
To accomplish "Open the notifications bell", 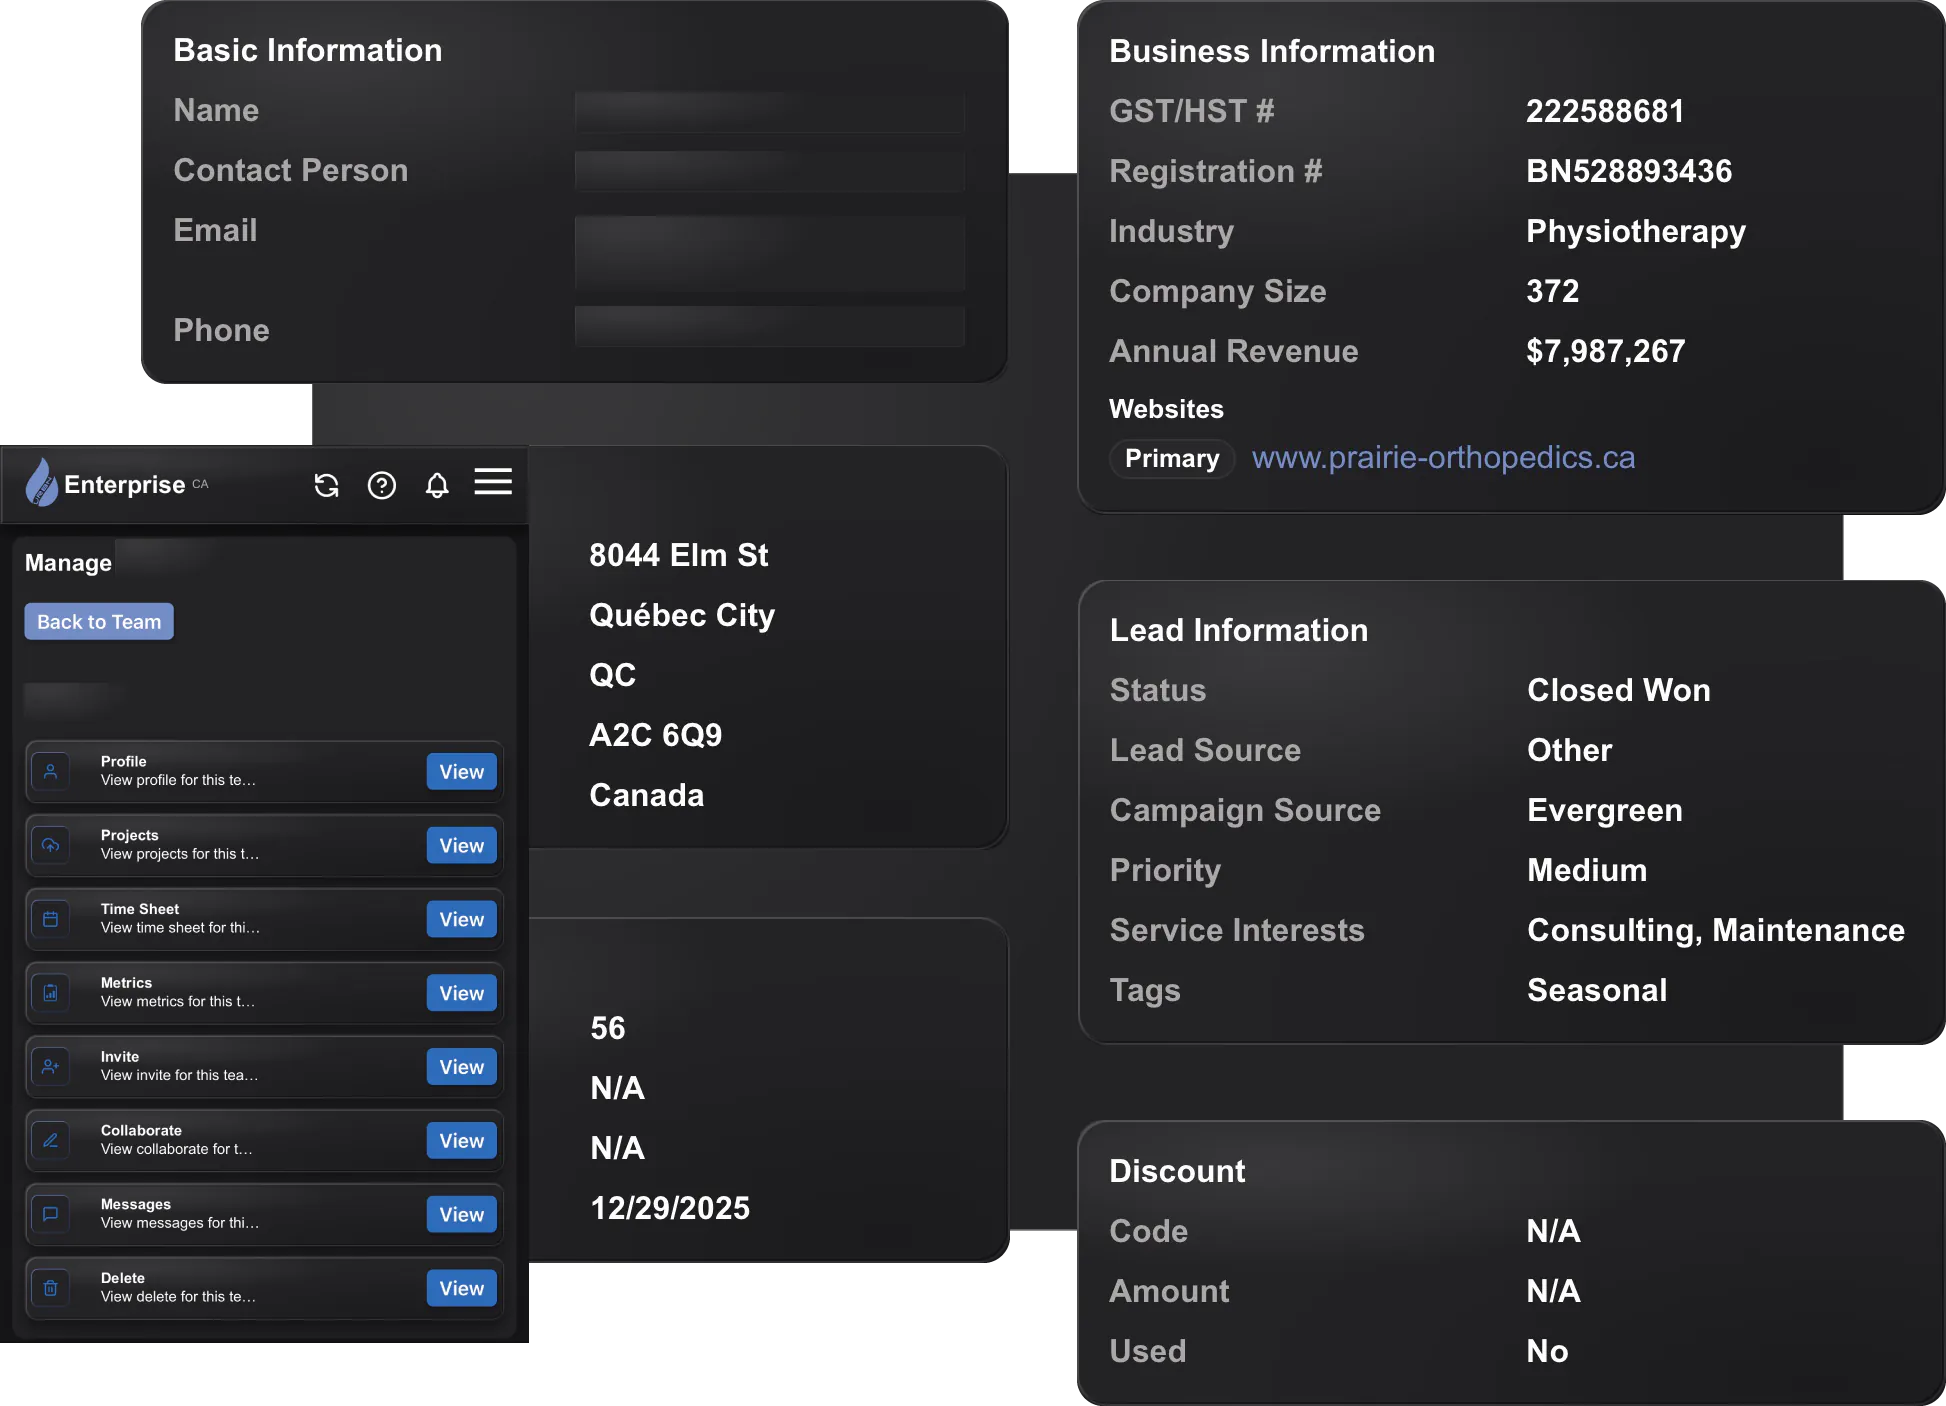I will (437, 486).
